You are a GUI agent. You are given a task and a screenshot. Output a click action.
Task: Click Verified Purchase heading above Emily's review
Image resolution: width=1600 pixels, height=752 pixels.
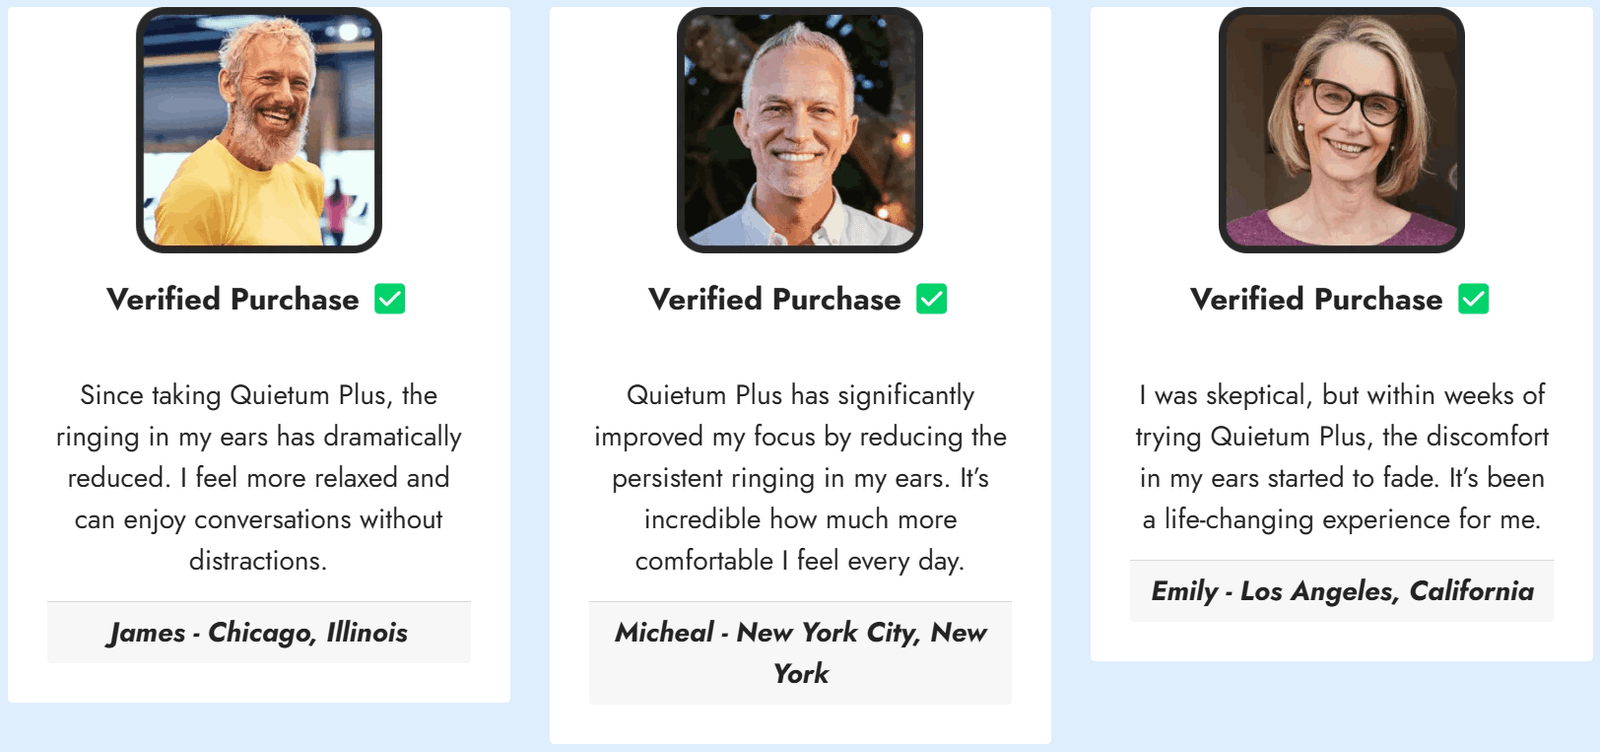[x=1316, y=299]
